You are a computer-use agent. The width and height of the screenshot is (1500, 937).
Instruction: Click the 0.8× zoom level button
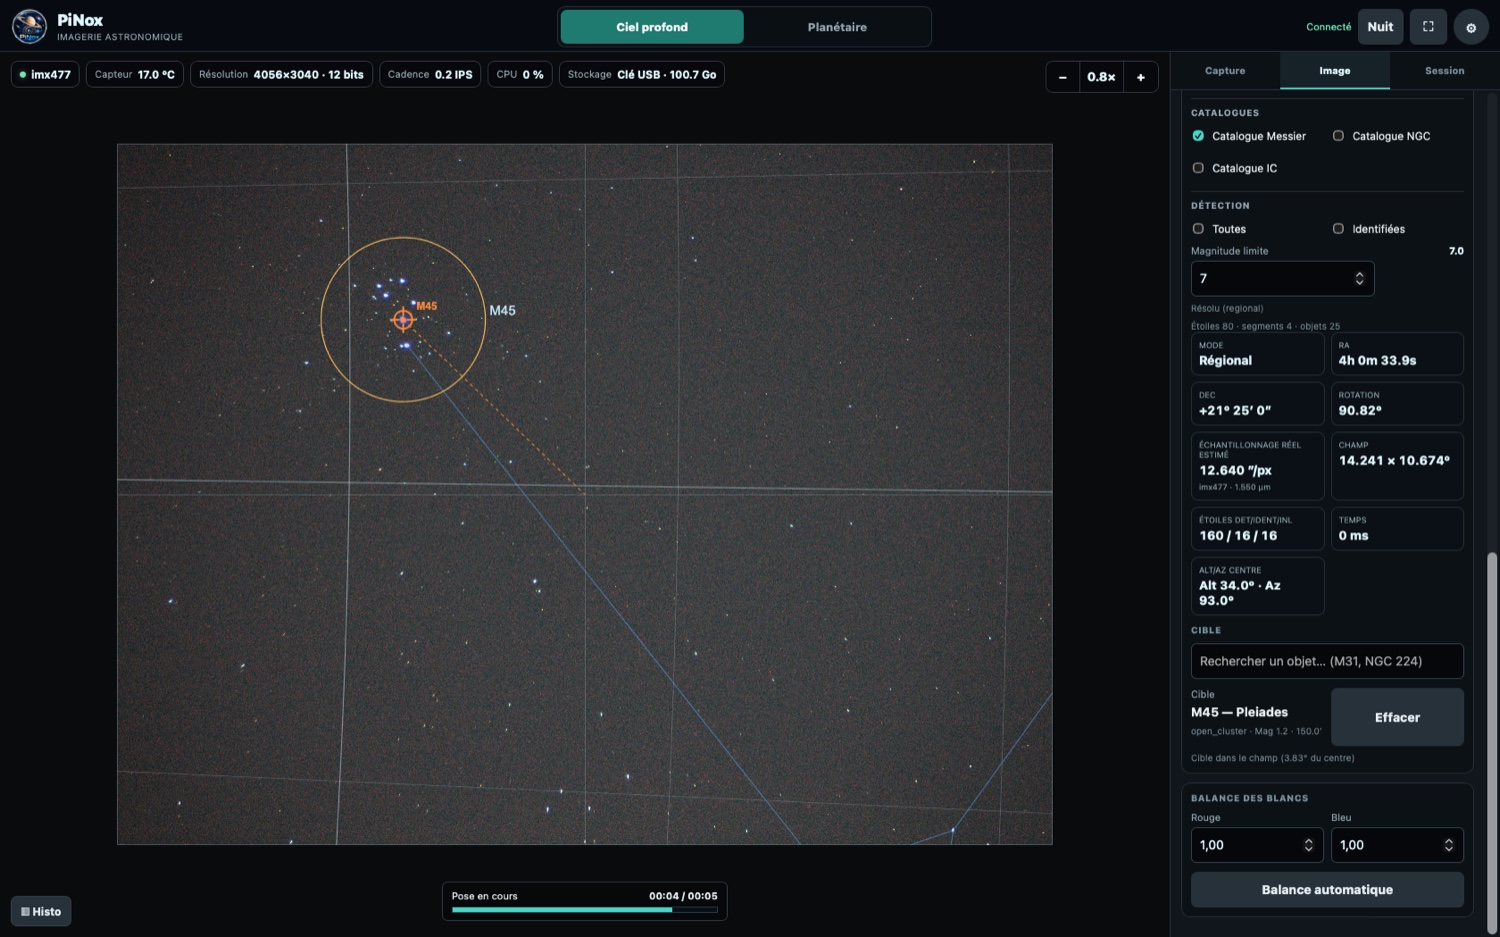pyautogui.click(x=1101, y=77)
